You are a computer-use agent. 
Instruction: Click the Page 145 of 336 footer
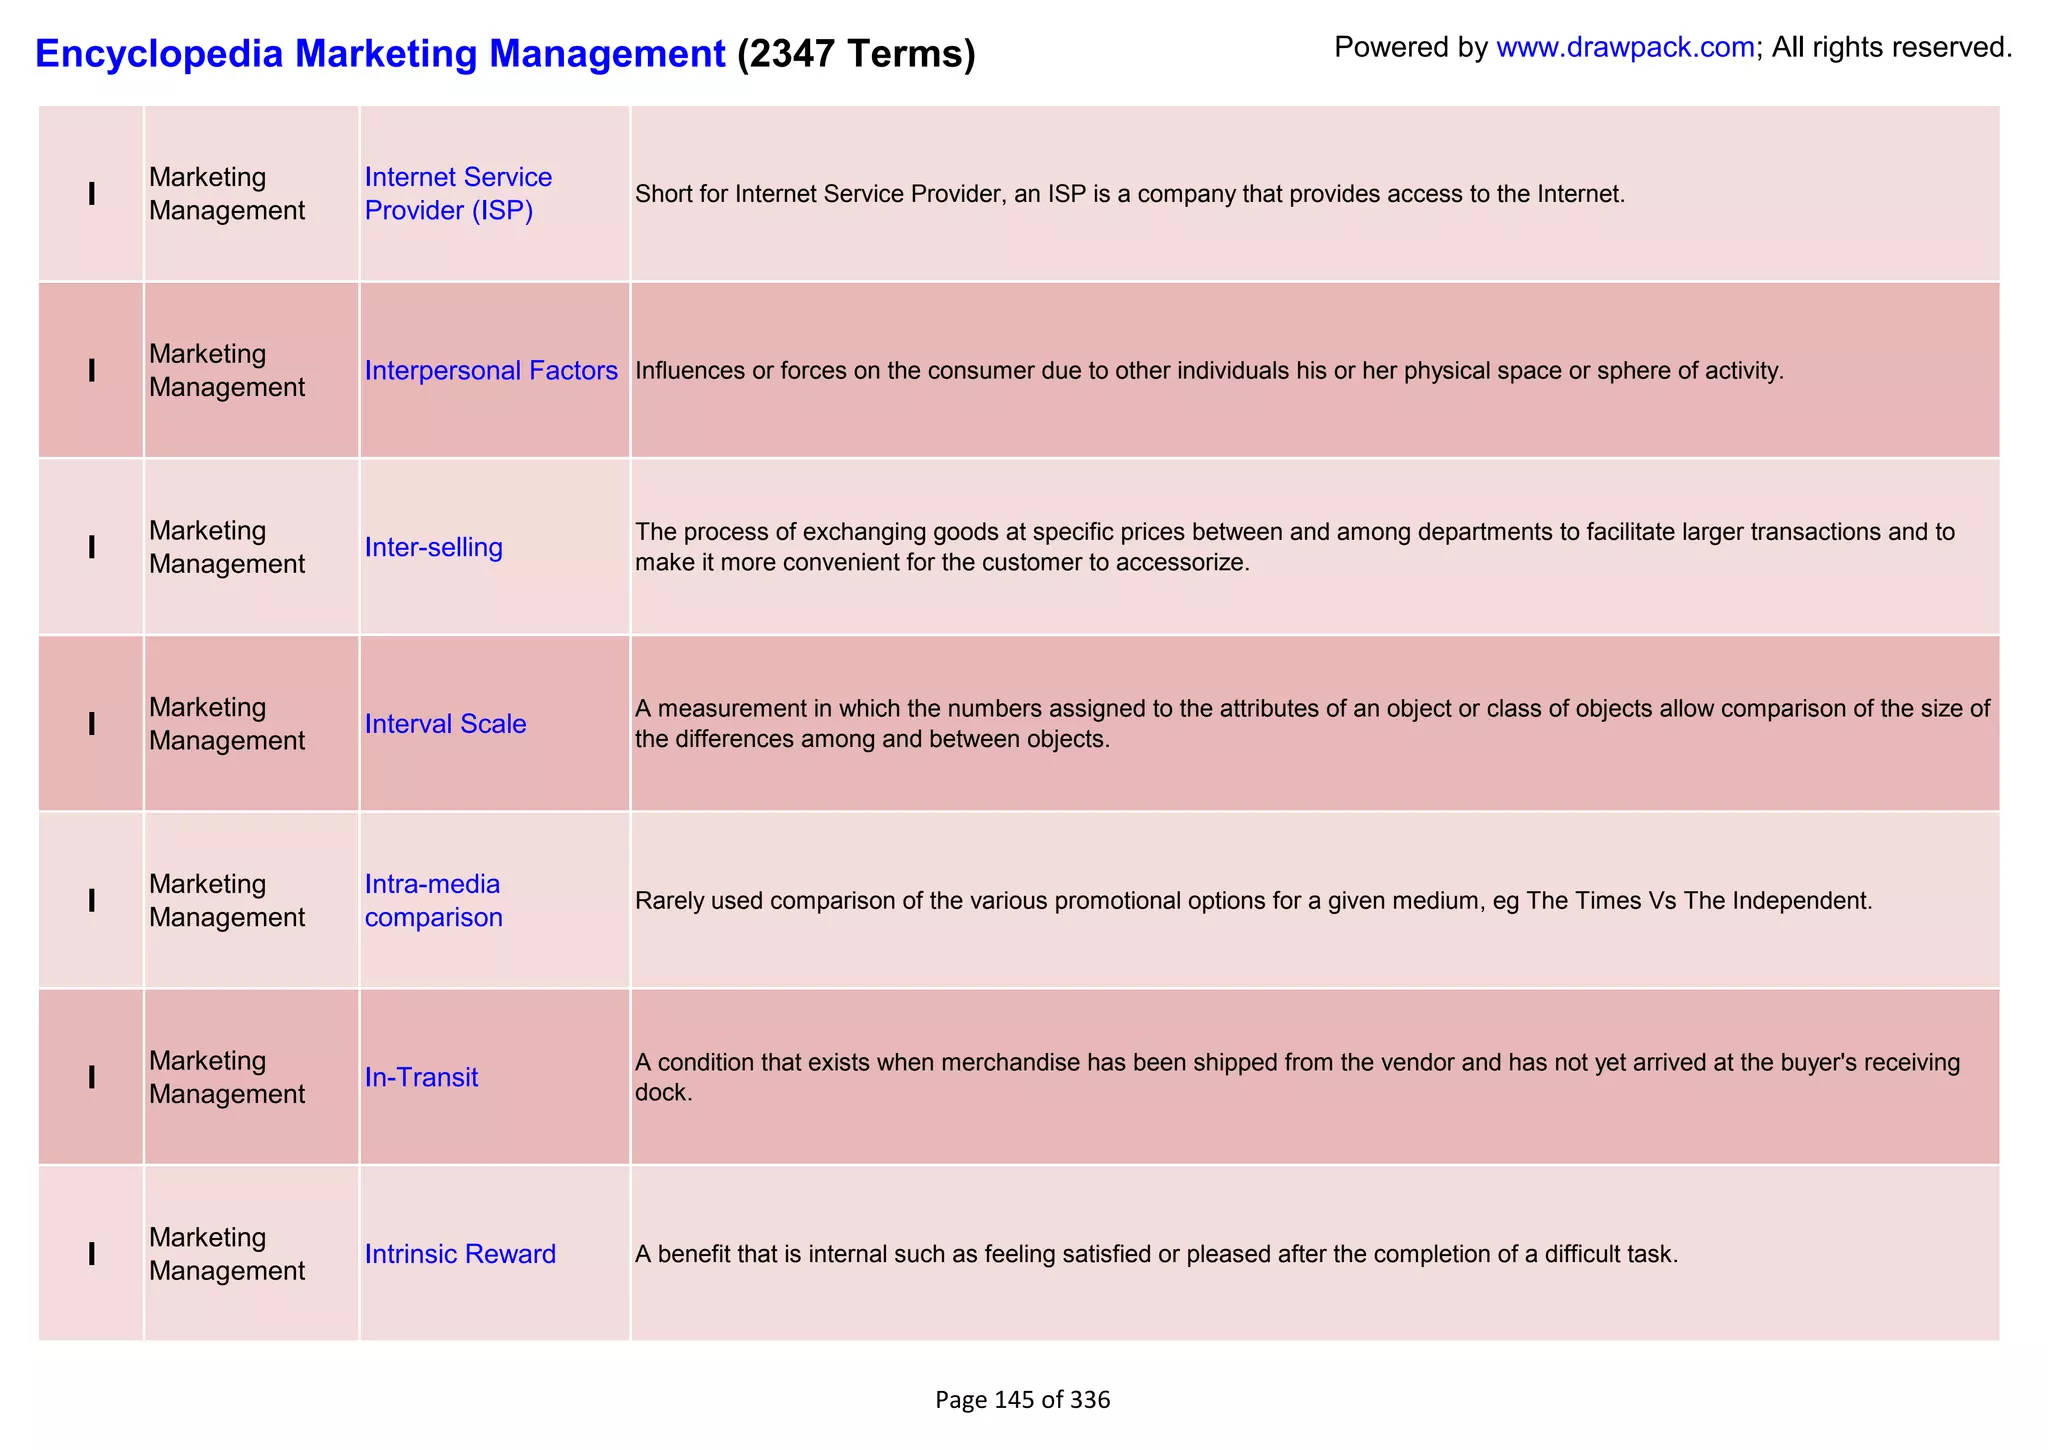[x=1023, y=1400]
